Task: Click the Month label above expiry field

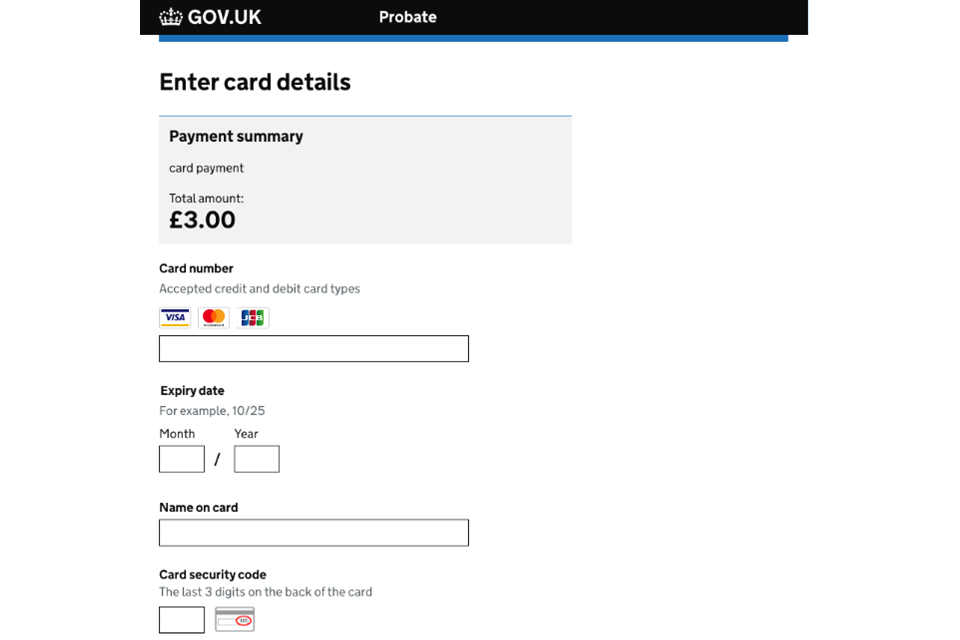Action: click(177, 434)
